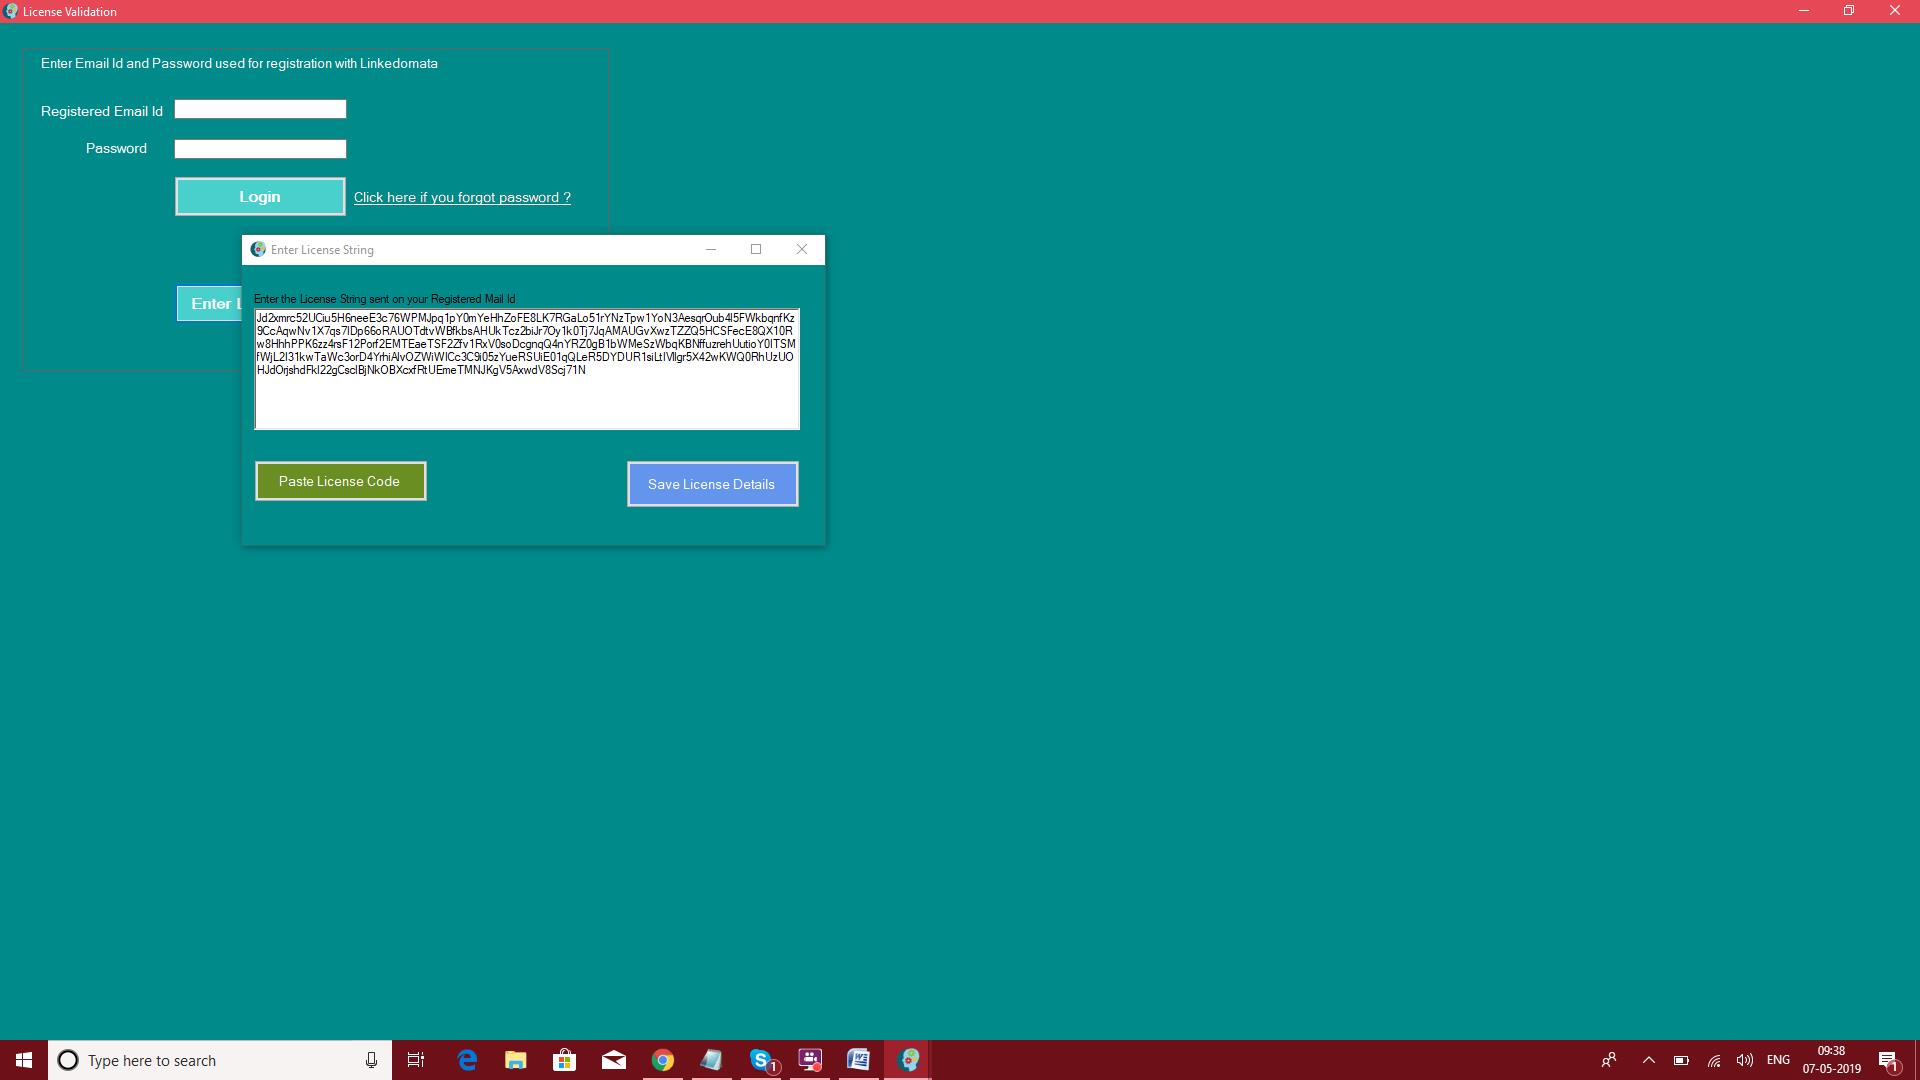
Task: Click the network connectivity icon in system tray
Action: 1713,1059
